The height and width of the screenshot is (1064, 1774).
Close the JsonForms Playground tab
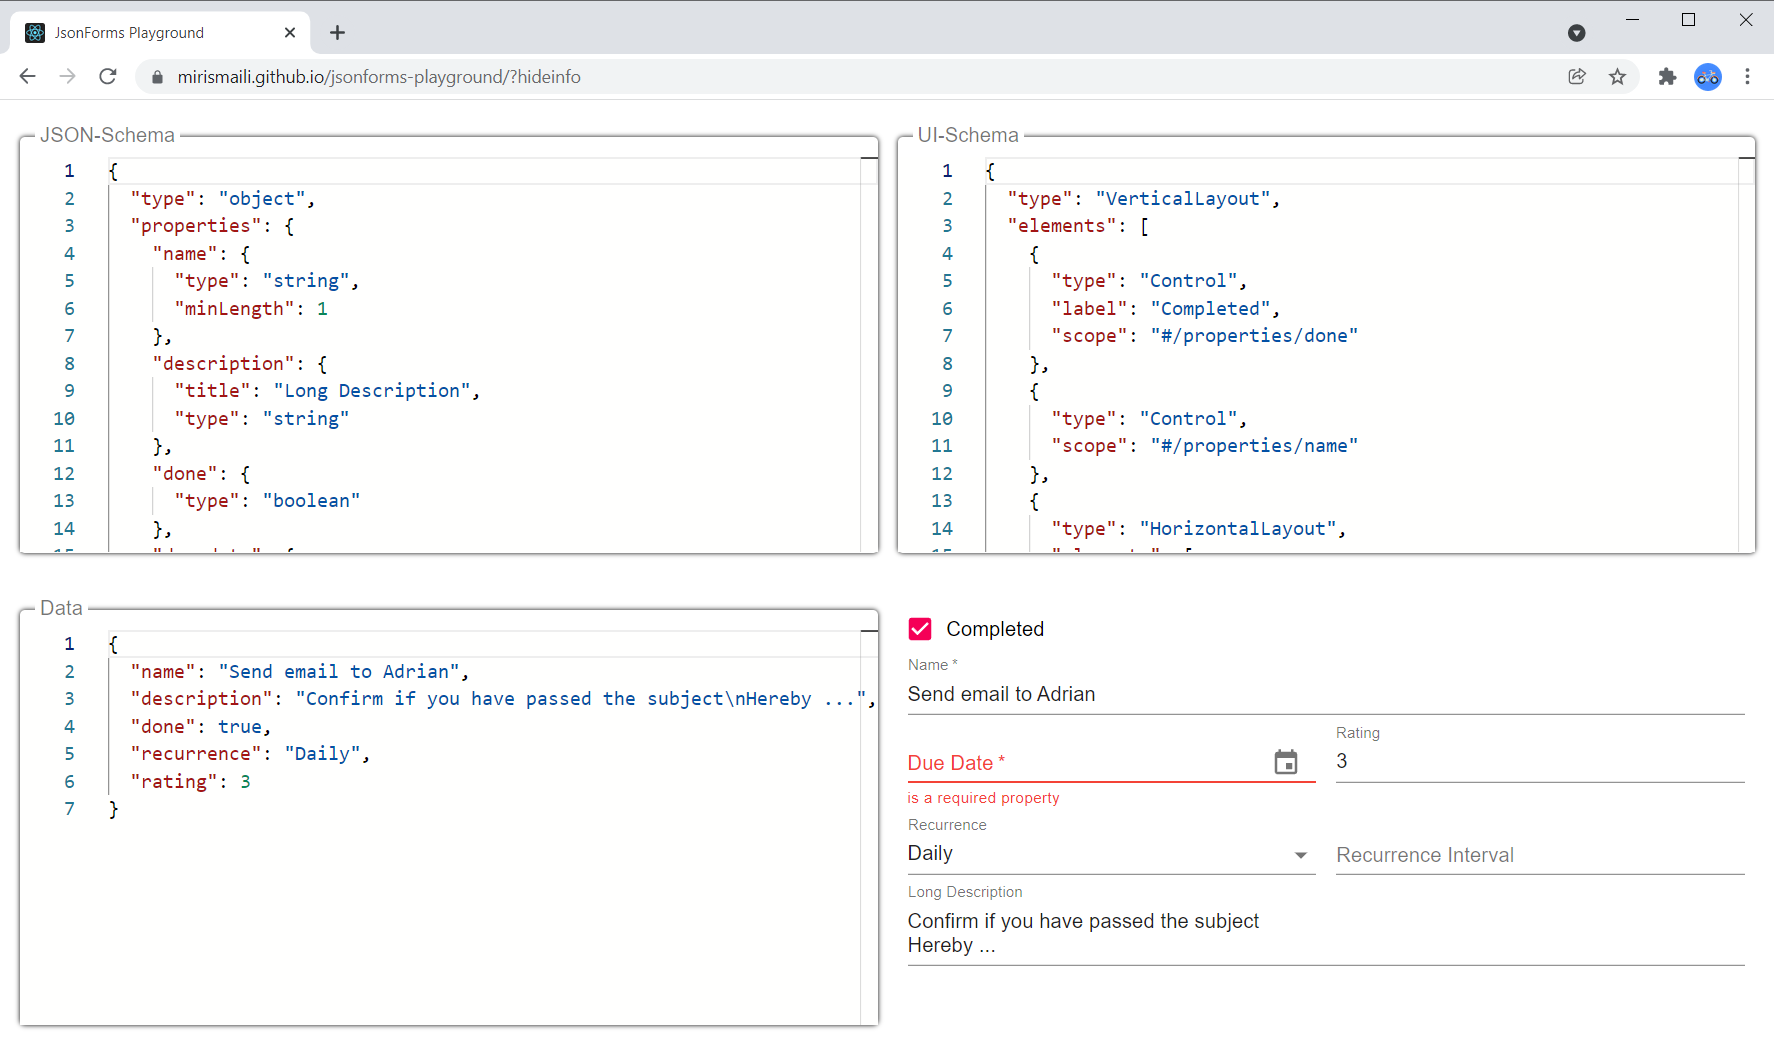pos(290,33)
